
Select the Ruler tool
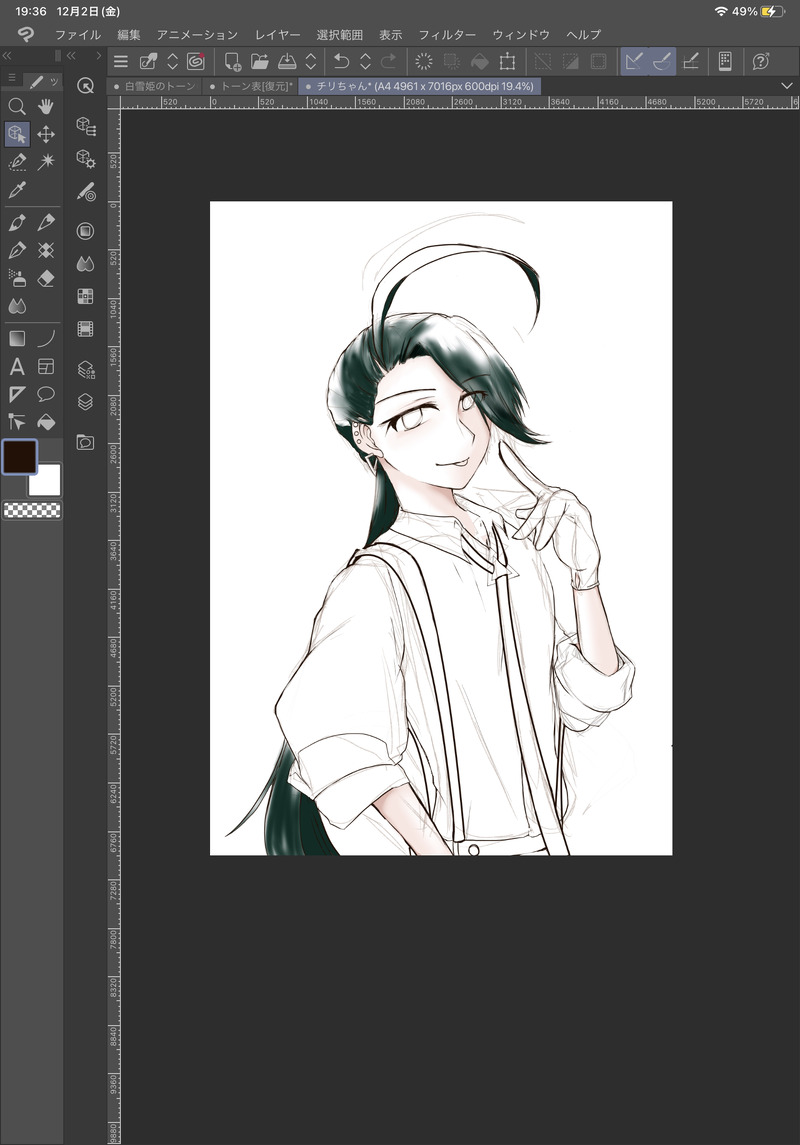tap(17, 394)
